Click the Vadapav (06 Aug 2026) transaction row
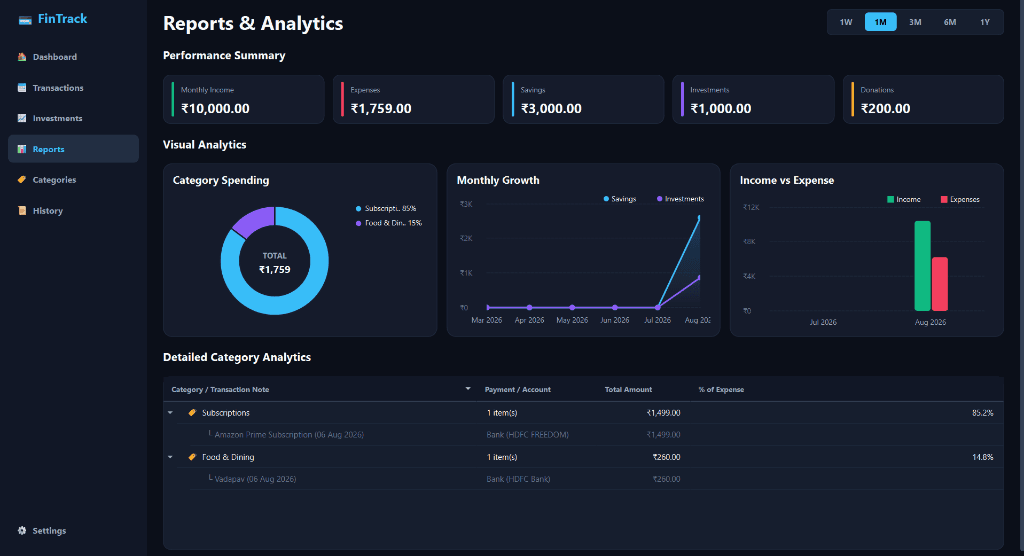Viewport: 1024px width, 556px height. coord(583,479)
